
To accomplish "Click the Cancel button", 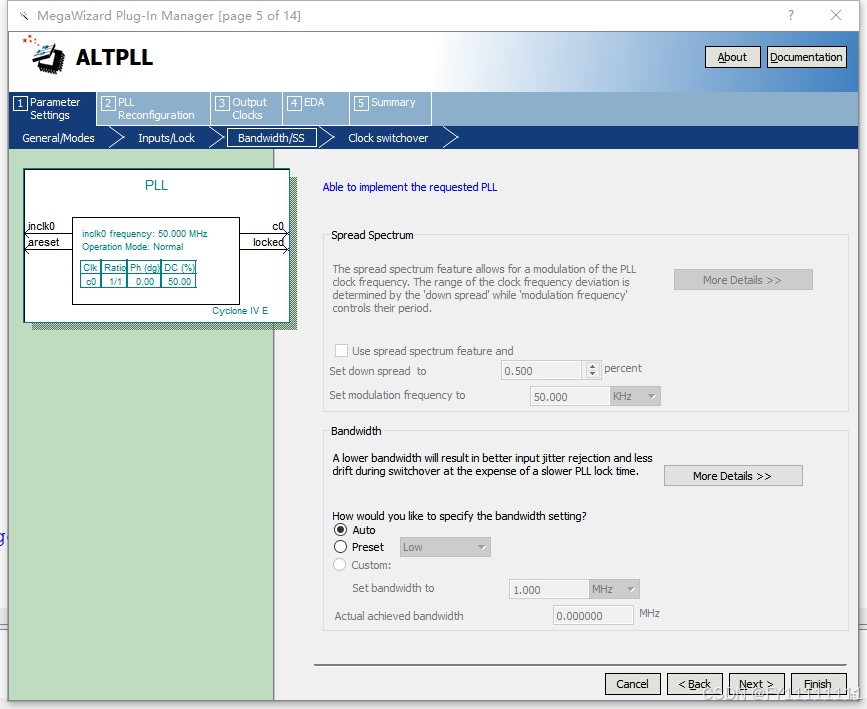I will point(633,684).
